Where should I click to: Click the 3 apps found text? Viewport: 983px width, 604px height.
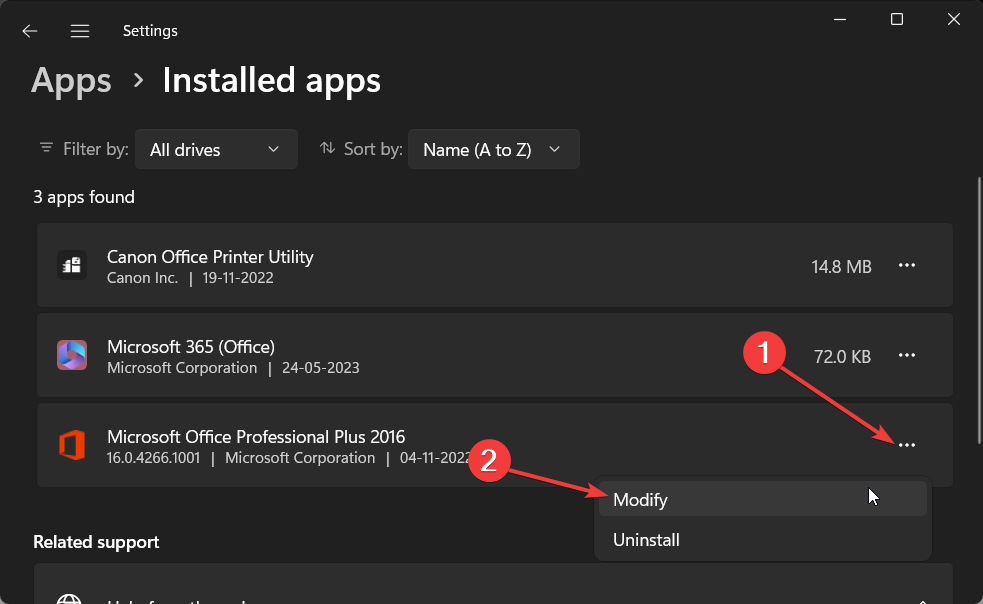[x=84, y=197]
